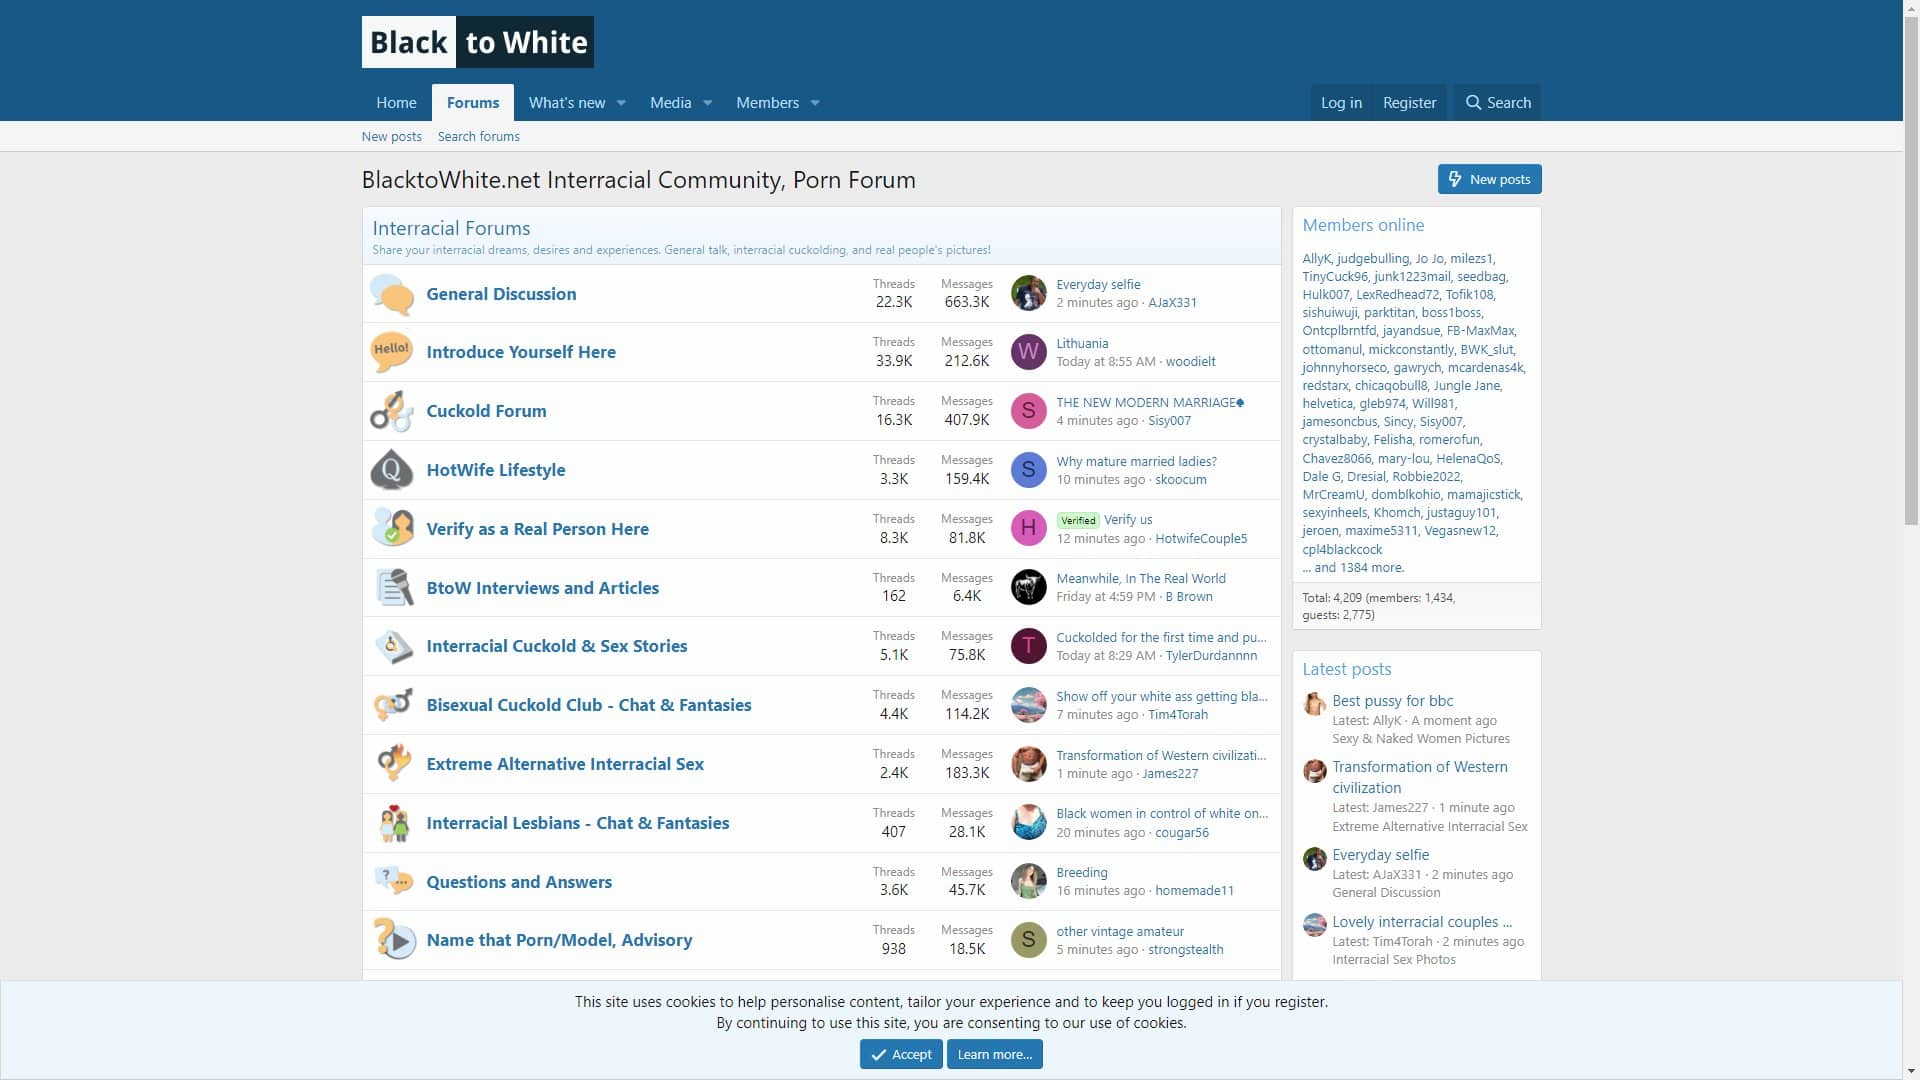Select Home in the navigation bar
This screenshot has height=1080, width=1920.
click(396, 102)
